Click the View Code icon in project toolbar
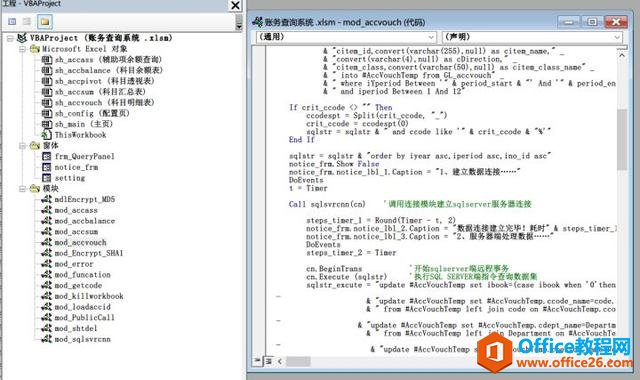Viewport: 640px width, 380px height. [12, 22]
